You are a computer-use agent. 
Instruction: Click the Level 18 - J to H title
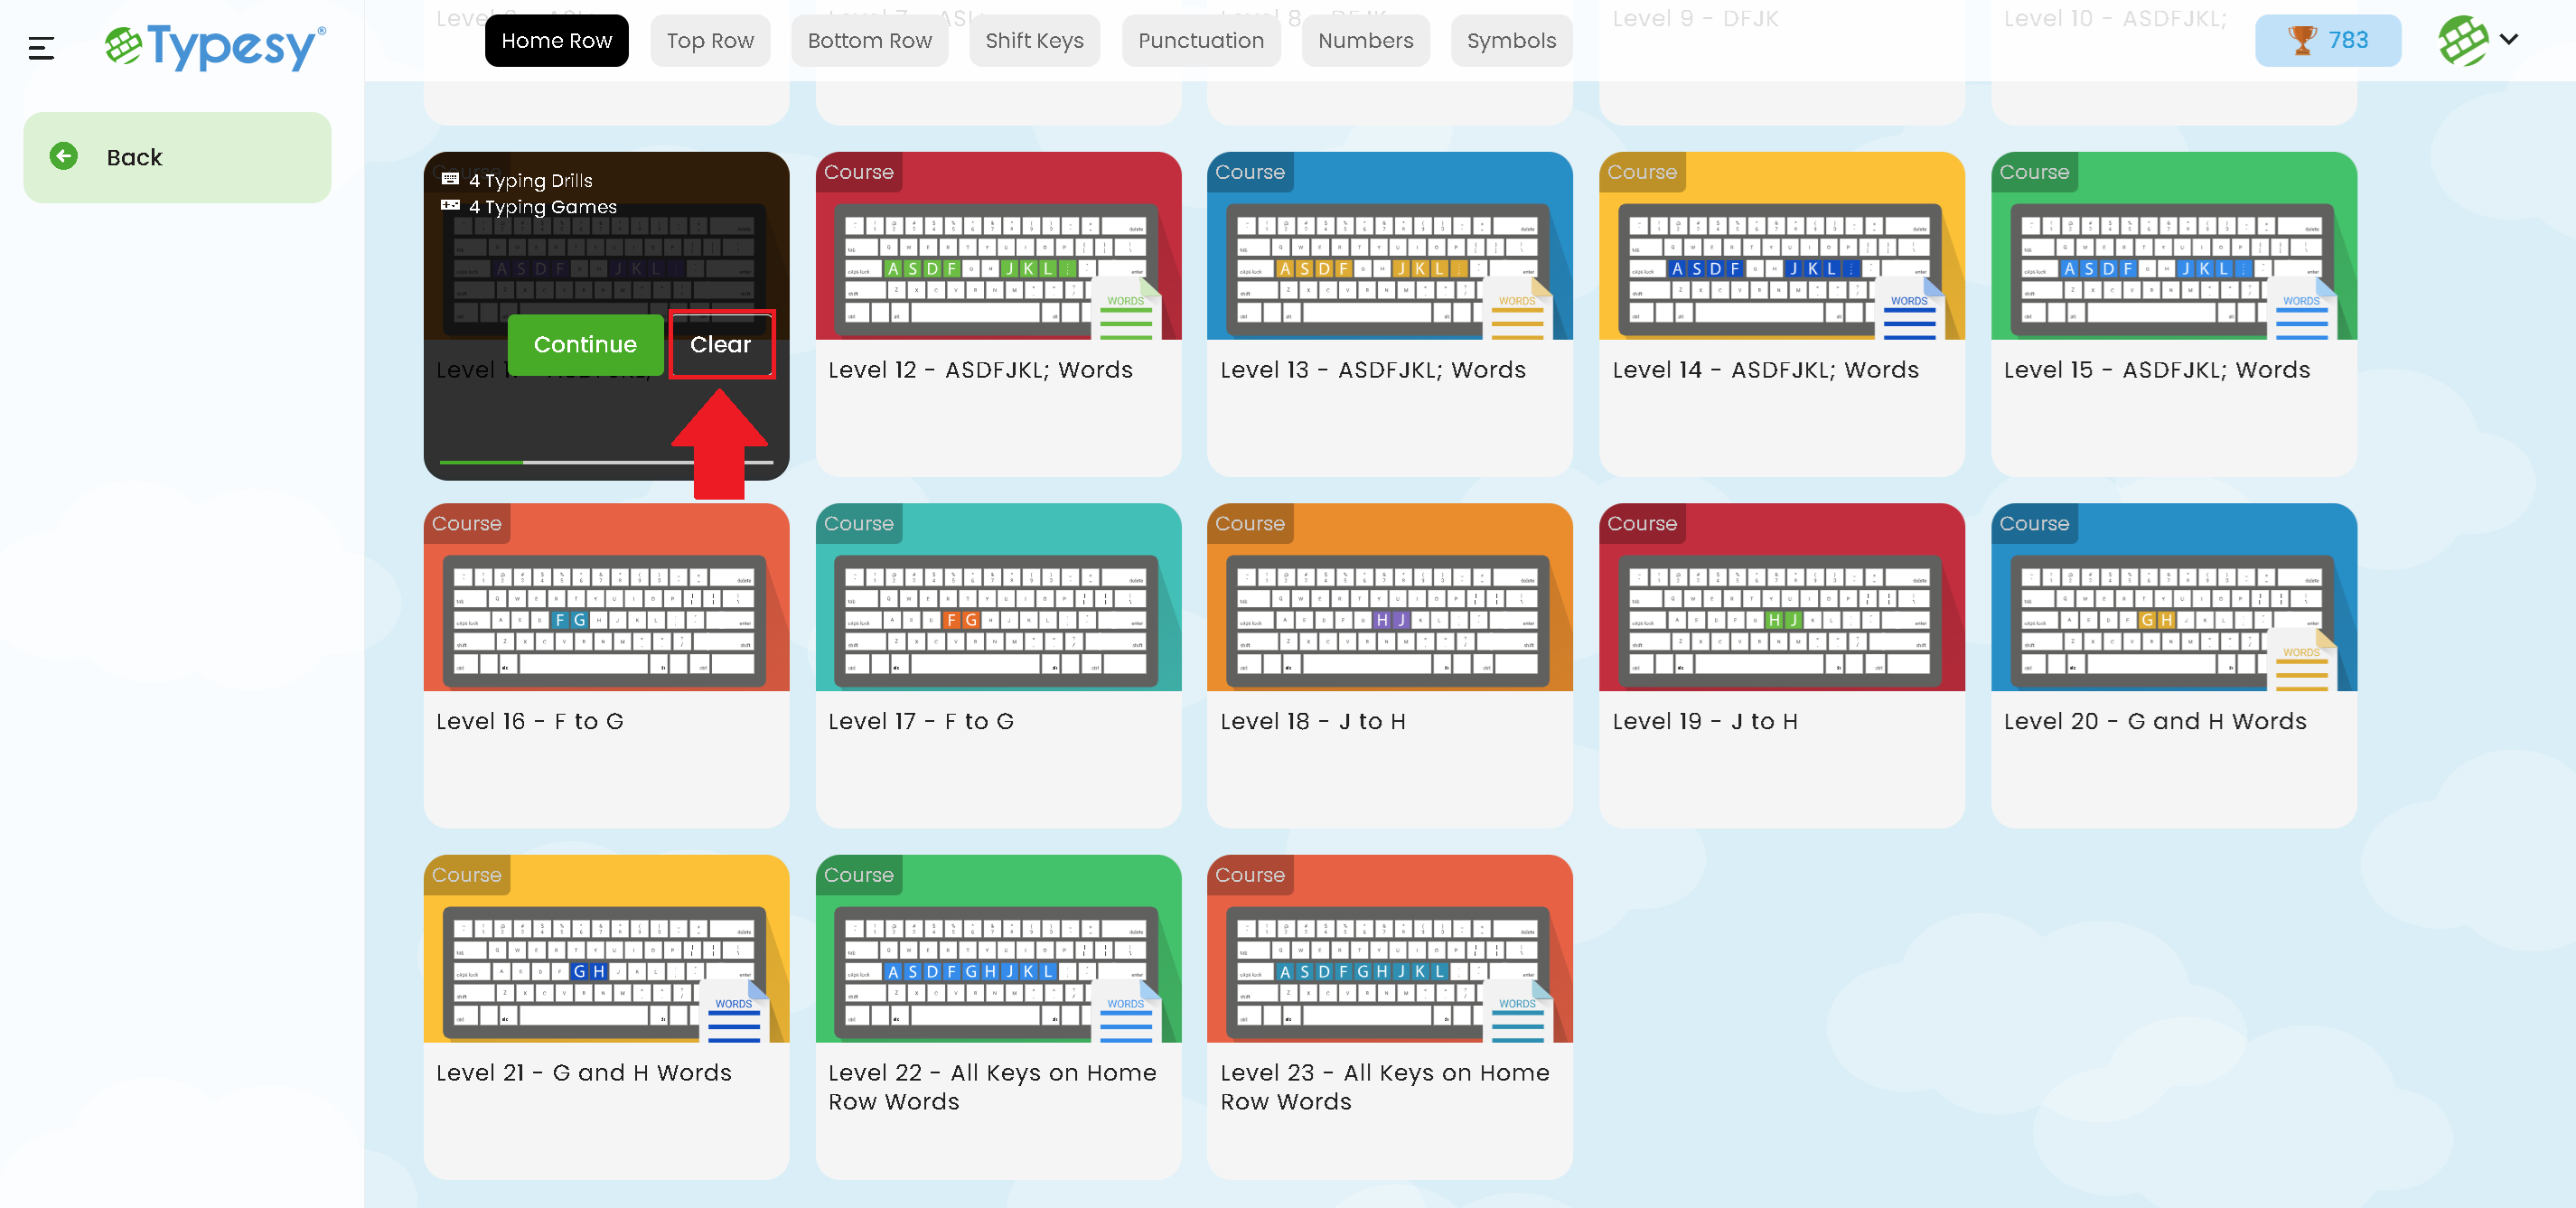(1313, 721)
